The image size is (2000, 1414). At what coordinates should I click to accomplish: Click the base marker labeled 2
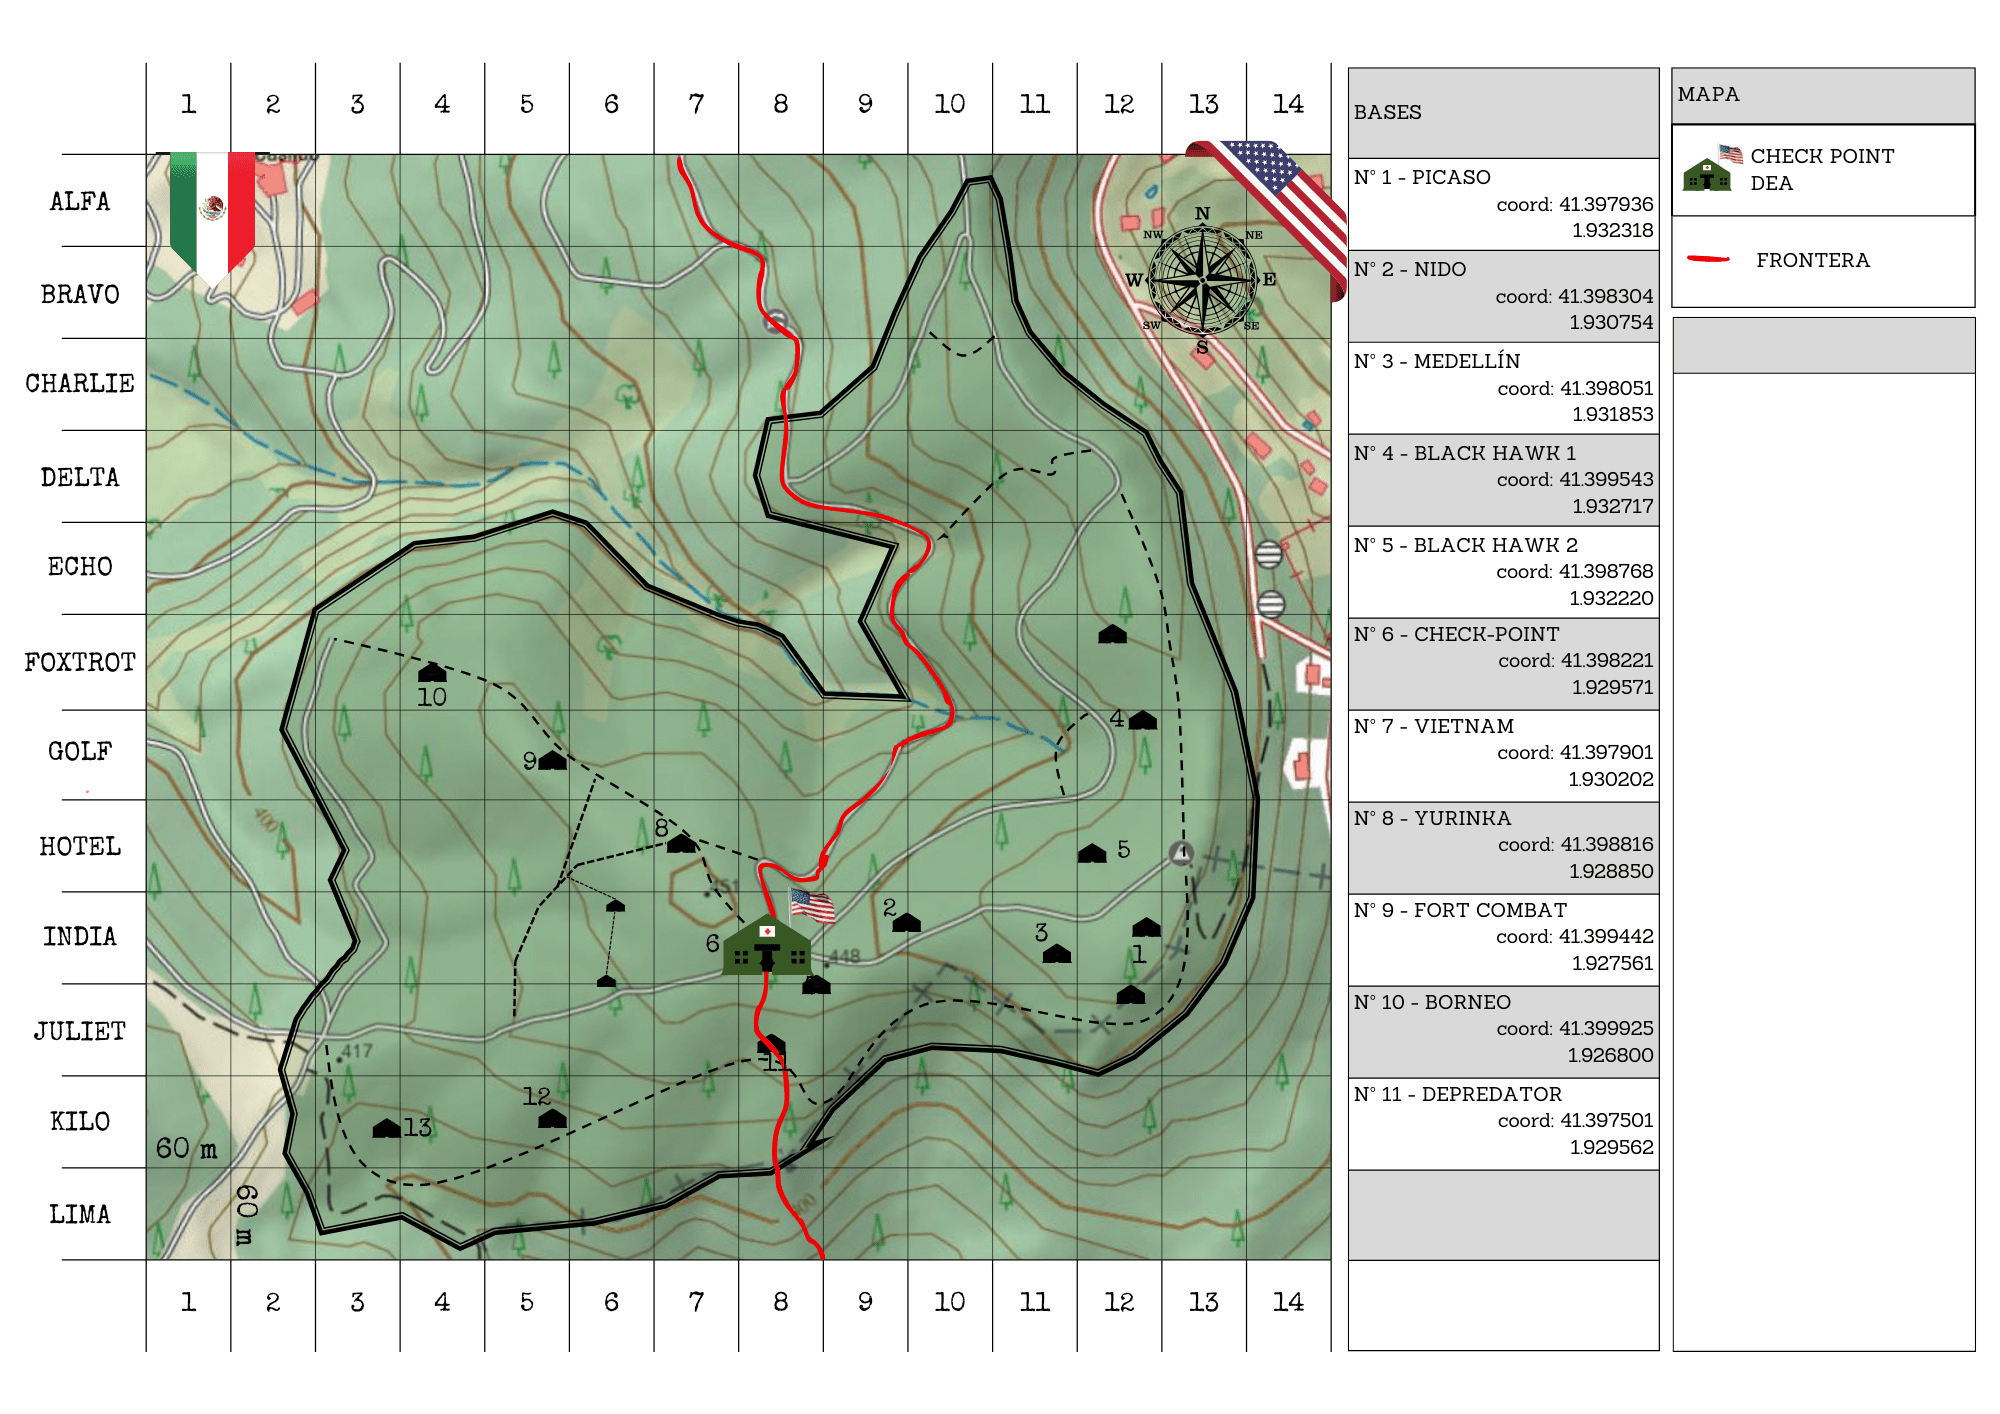pos(906,922)
